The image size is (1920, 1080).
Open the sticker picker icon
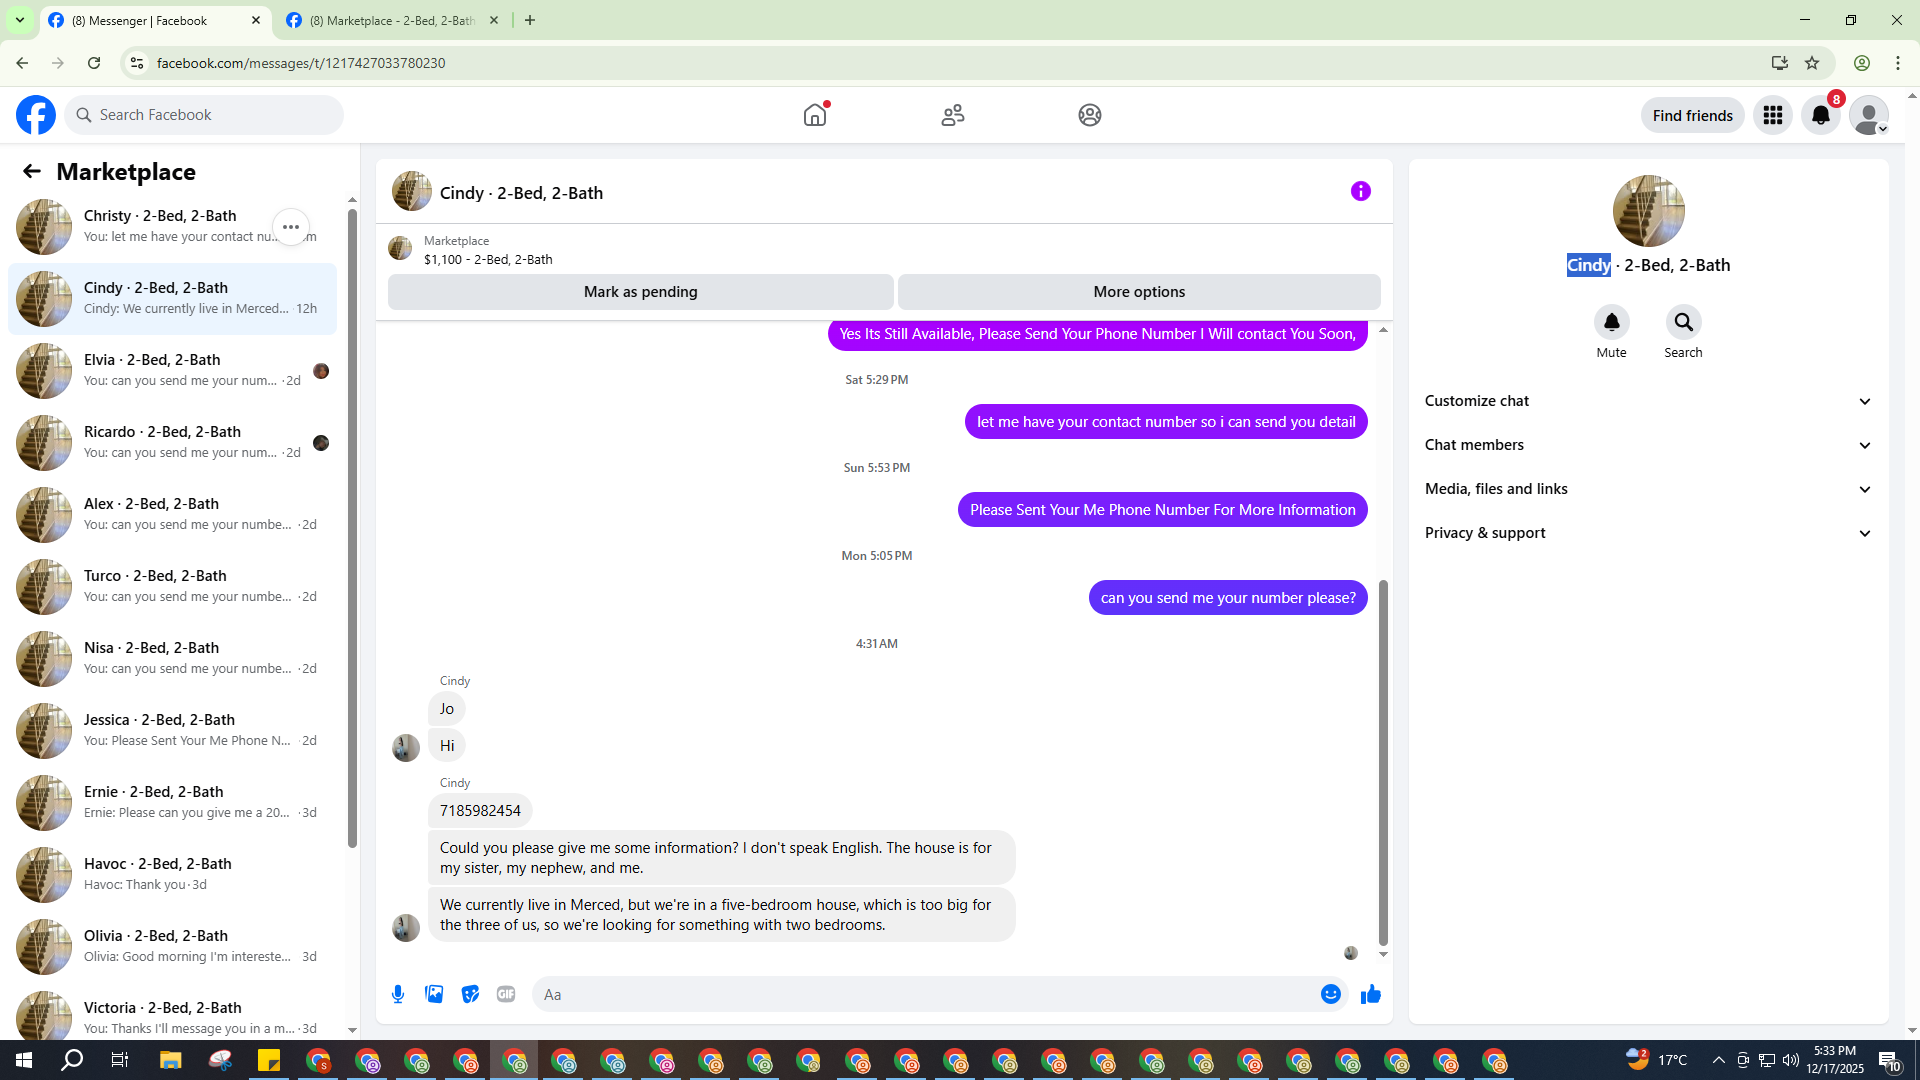tap(470, 994)
